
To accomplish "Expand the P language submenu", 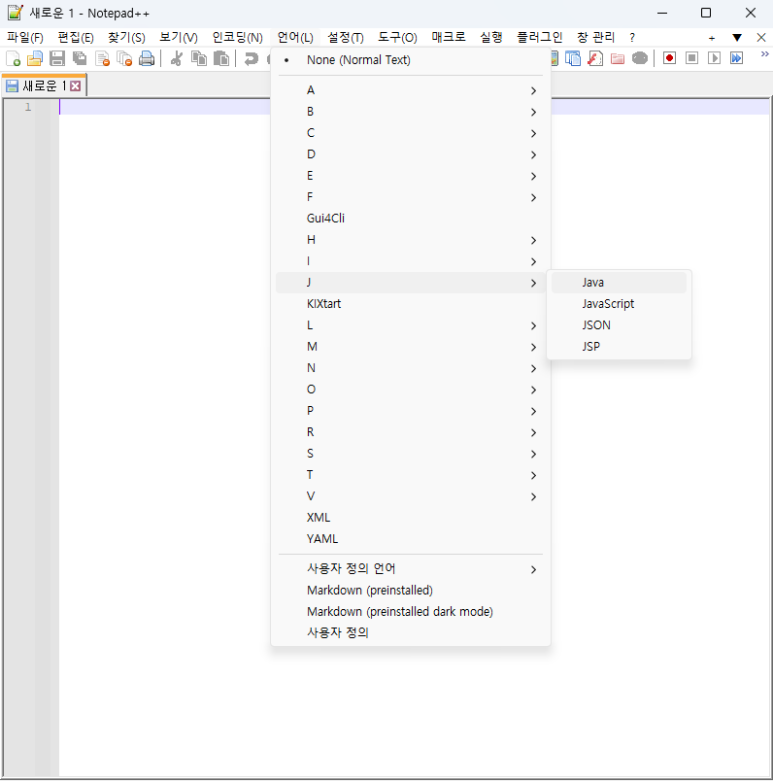I will [411, 411].
